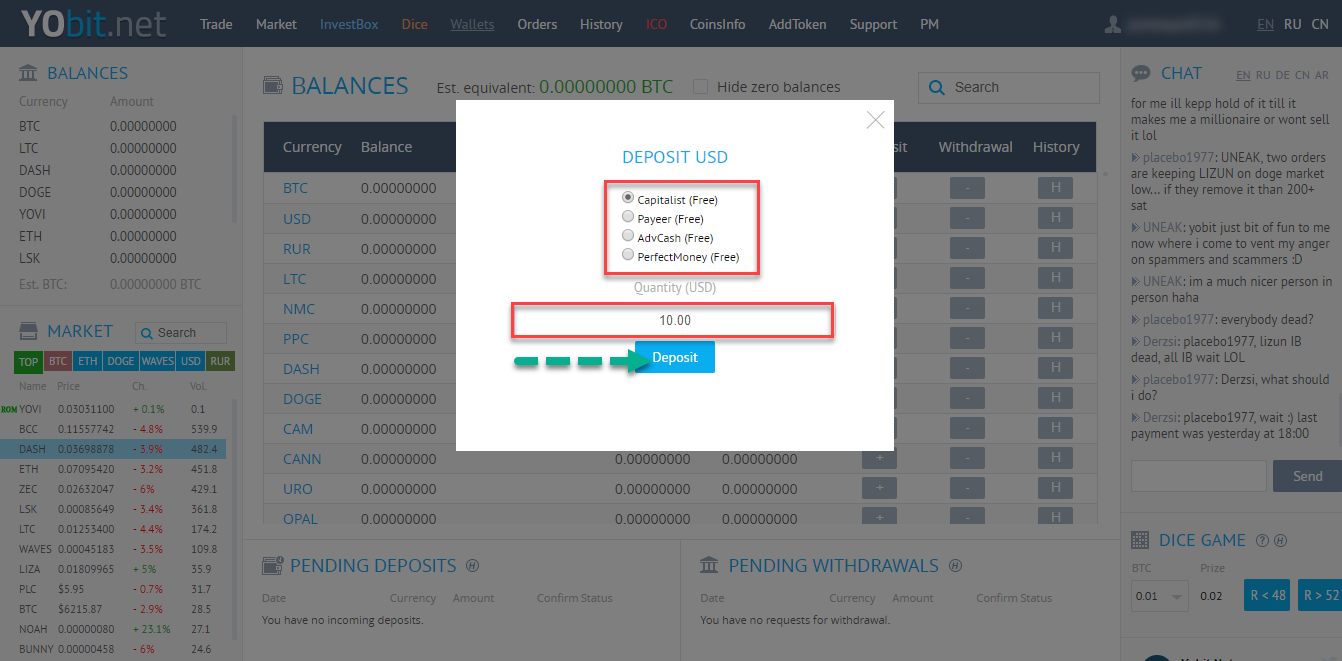This screenshot has height=661, width=1342.
Task: Click withdrawal minus button for DOGE row
Action: [967, 398]
